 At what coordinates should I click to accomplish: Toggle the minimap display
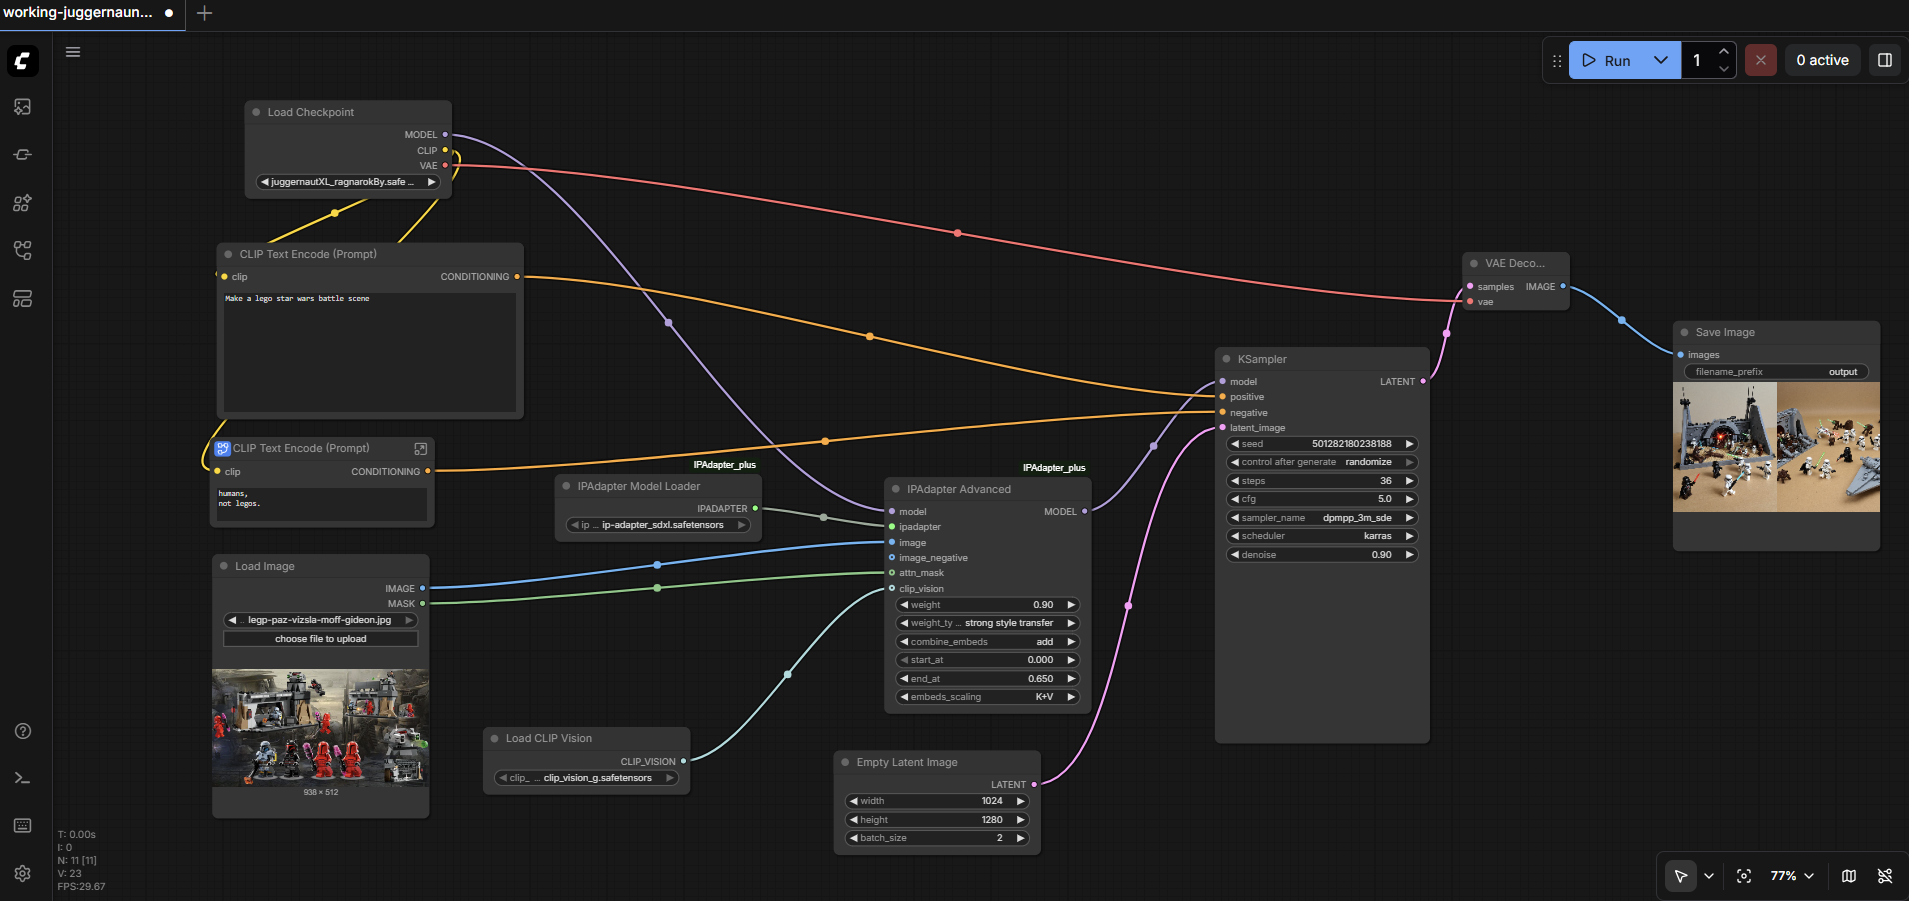coord(1849,876)
